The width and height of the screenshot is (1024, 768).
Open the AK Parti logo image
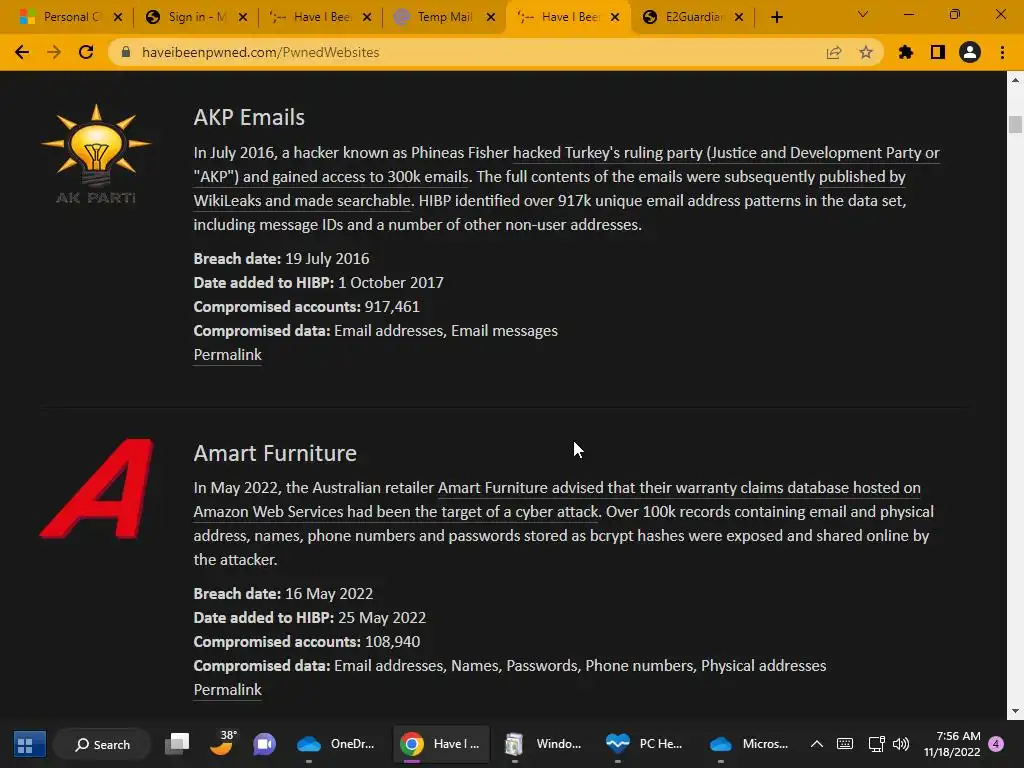point(96,153)
